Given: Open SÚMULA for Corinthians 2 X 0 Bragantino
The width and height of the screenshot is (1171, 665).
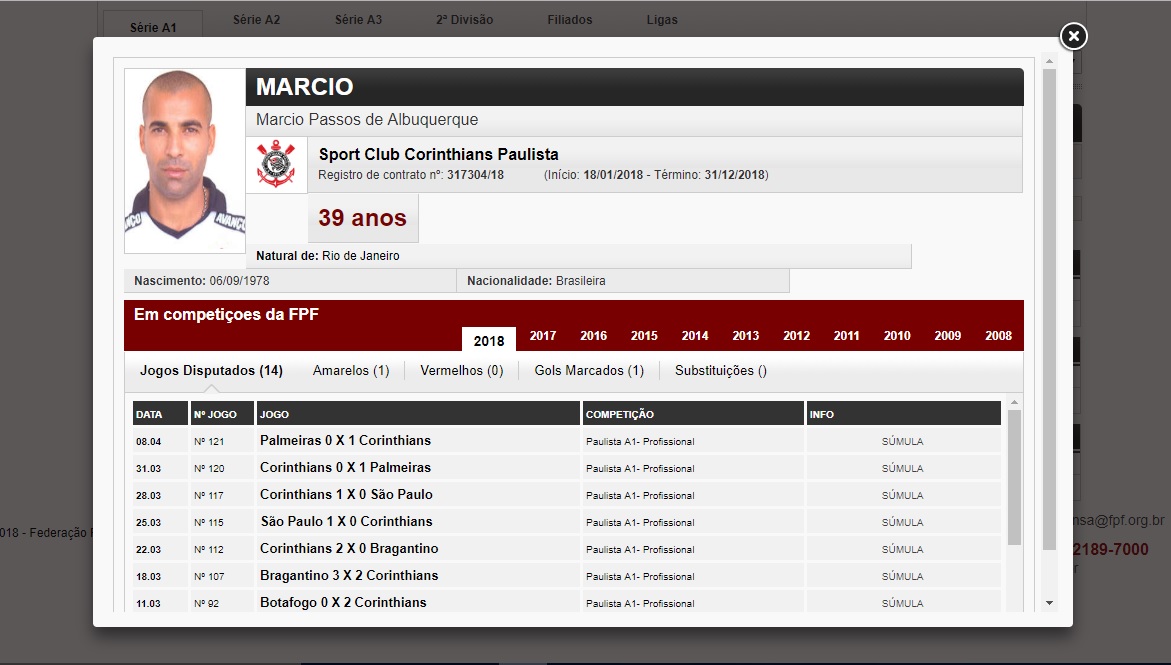Looking at the screenshot, I should point(902,549).
